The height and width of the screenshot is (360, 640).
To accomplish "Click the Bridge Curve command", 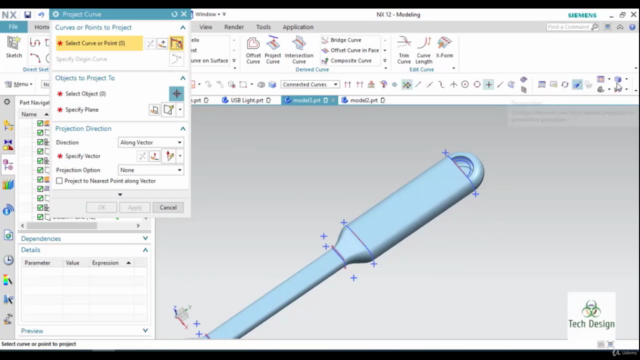I will (341, 40).
